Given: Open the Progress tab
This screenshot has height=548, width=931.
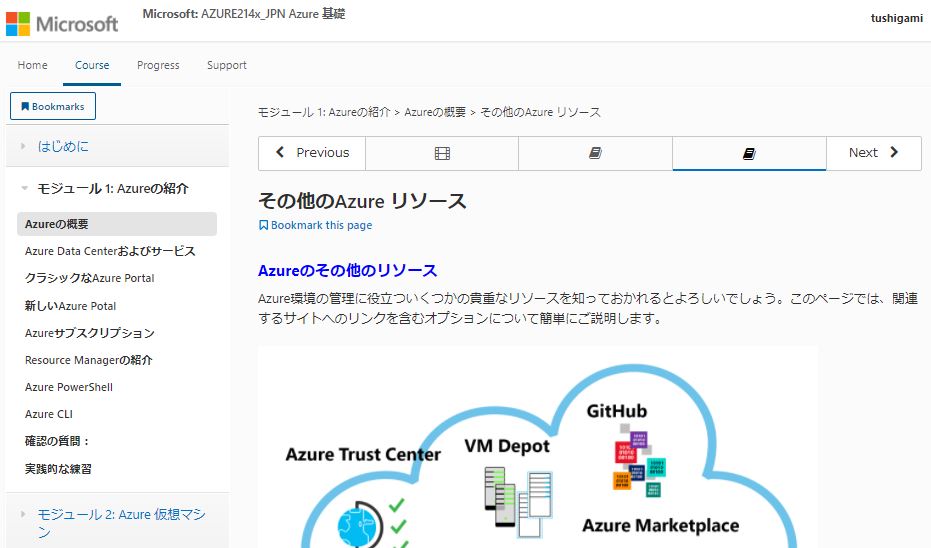Looking at the screenshot, I should 158,65.
